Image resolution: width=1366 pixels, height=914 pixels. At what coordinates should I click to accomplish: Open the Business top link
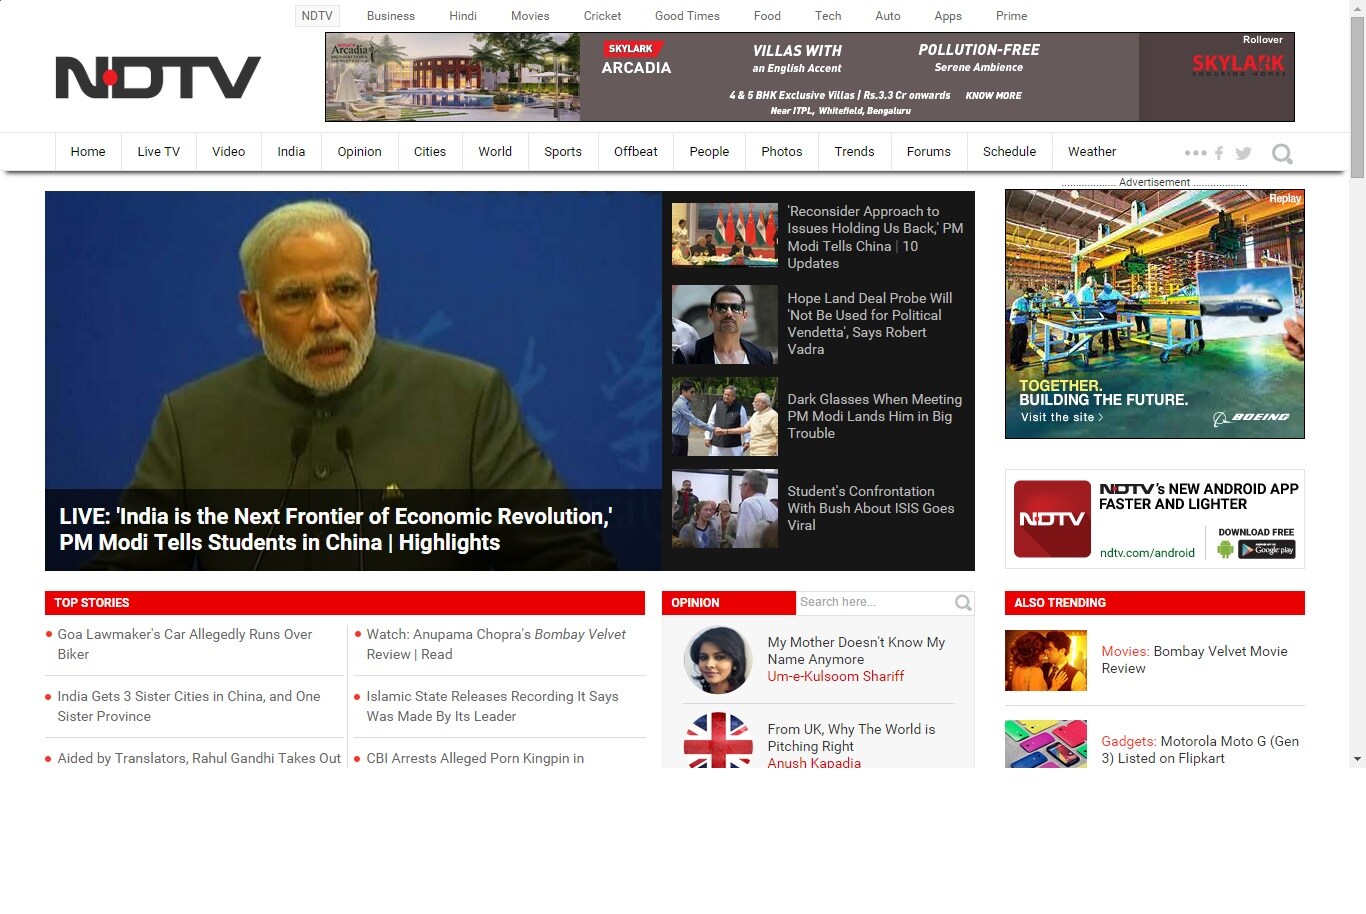(x=391, y=16)
